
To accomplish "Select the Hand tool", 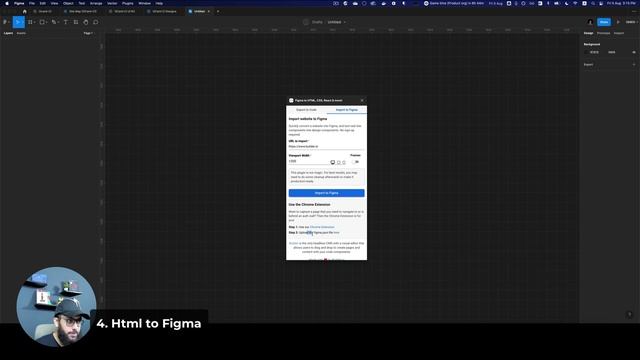I will (86, 22).
